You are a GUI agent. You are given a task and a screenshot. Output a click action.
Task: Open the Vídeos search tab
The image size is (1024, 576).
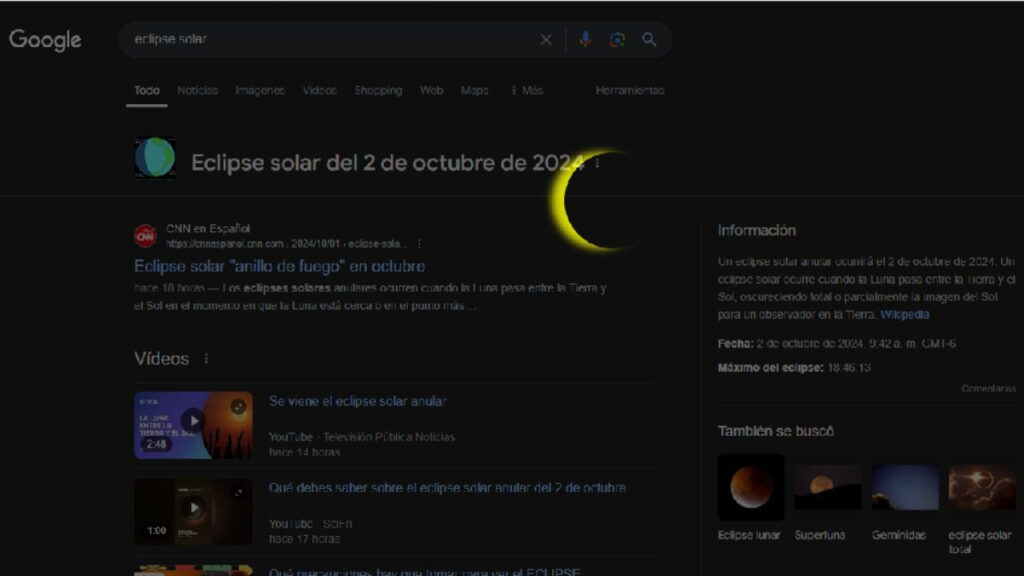coord(318,90)
